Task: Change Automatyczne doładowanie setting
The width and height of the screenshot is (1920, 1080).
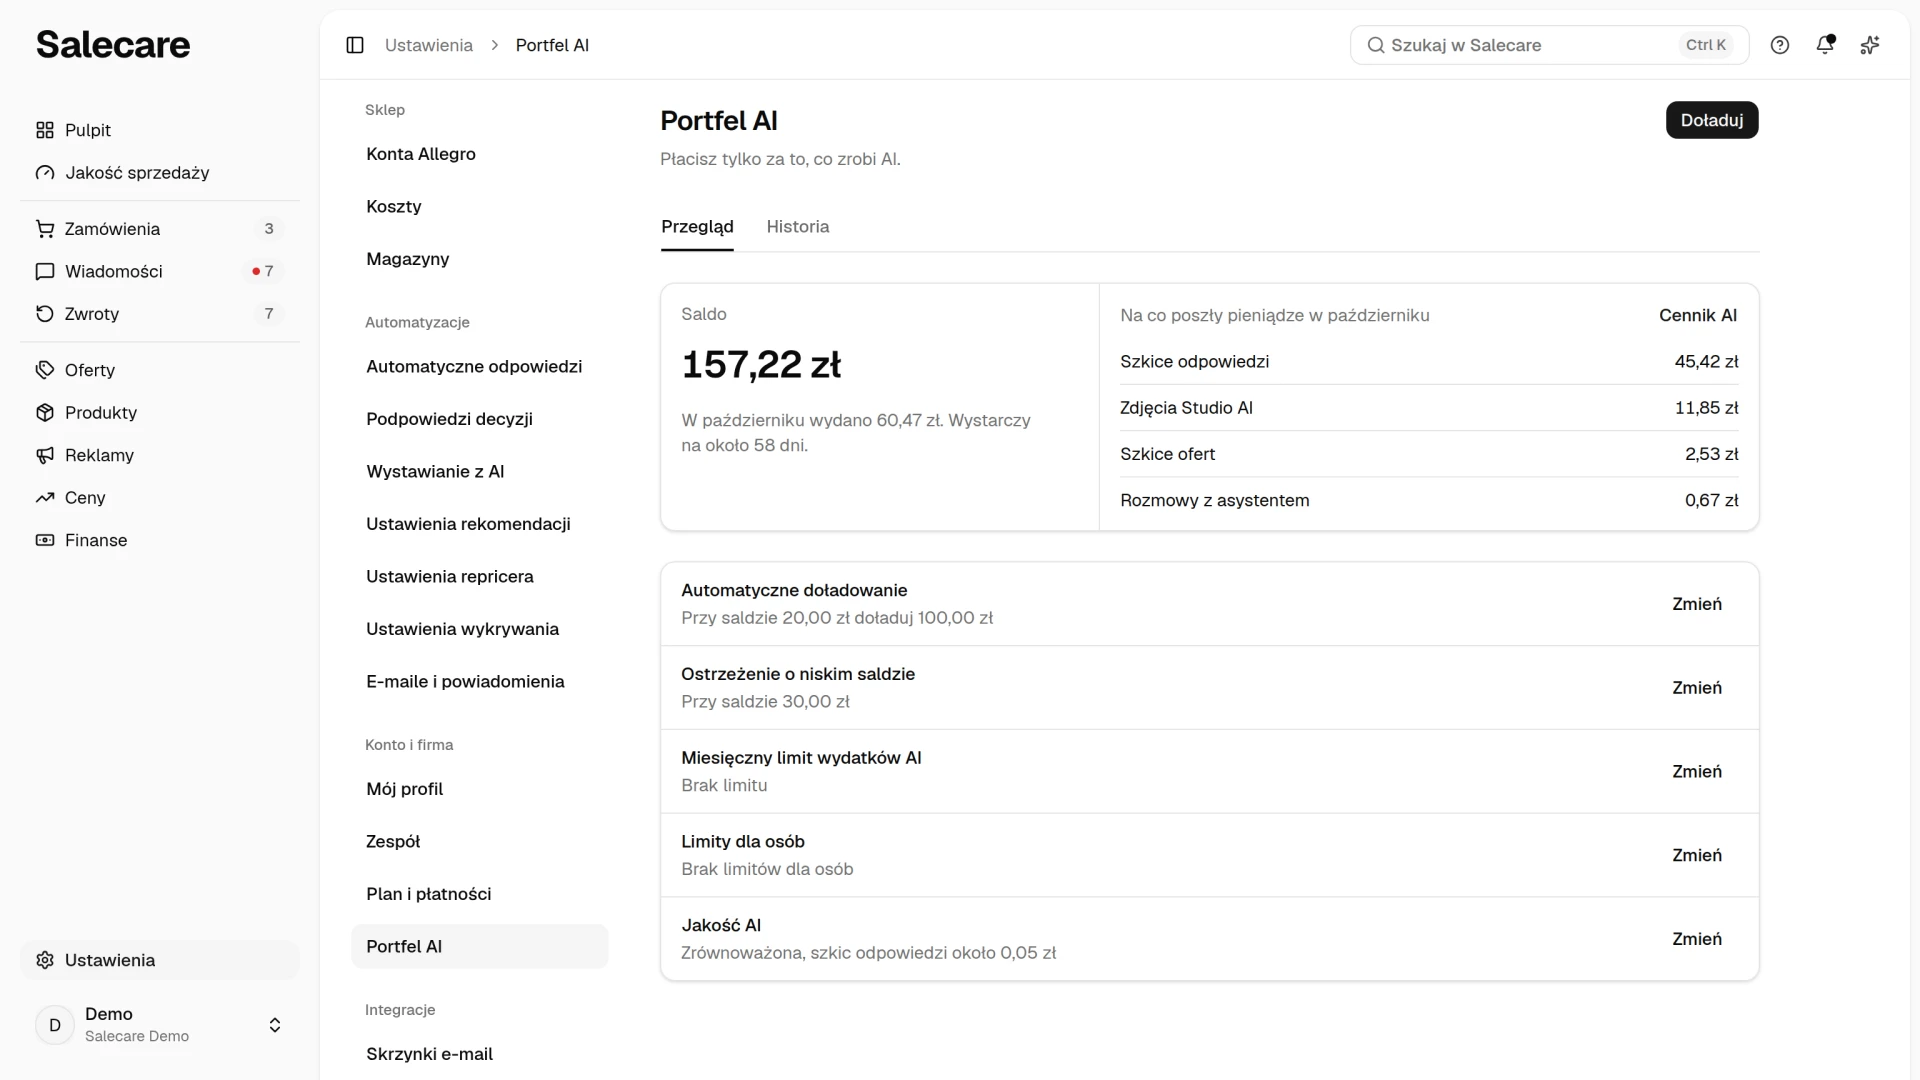Action: pyautogui.click(x=1697, y=604)
